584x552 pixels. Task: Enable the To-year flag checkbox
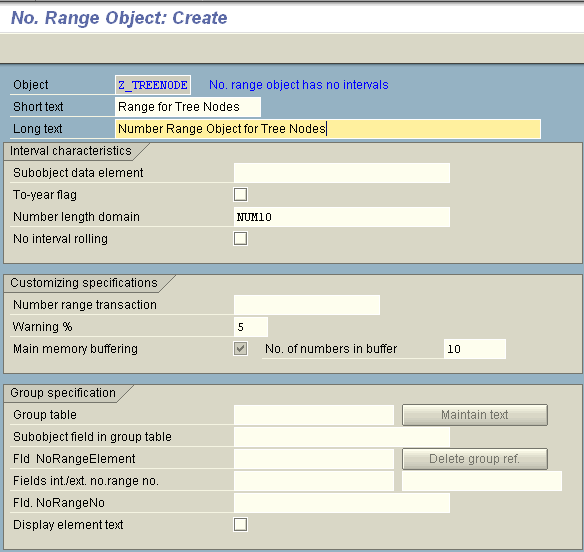coord(240,194)
